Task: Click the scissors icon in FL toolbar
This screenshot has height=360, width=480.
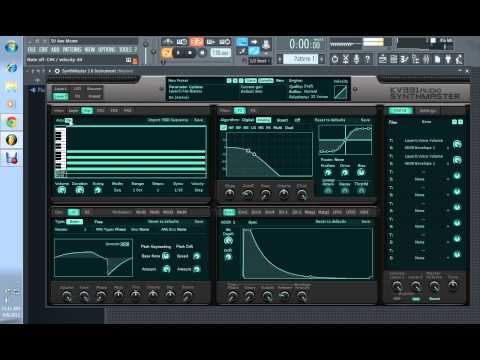Action: [346, 59]
